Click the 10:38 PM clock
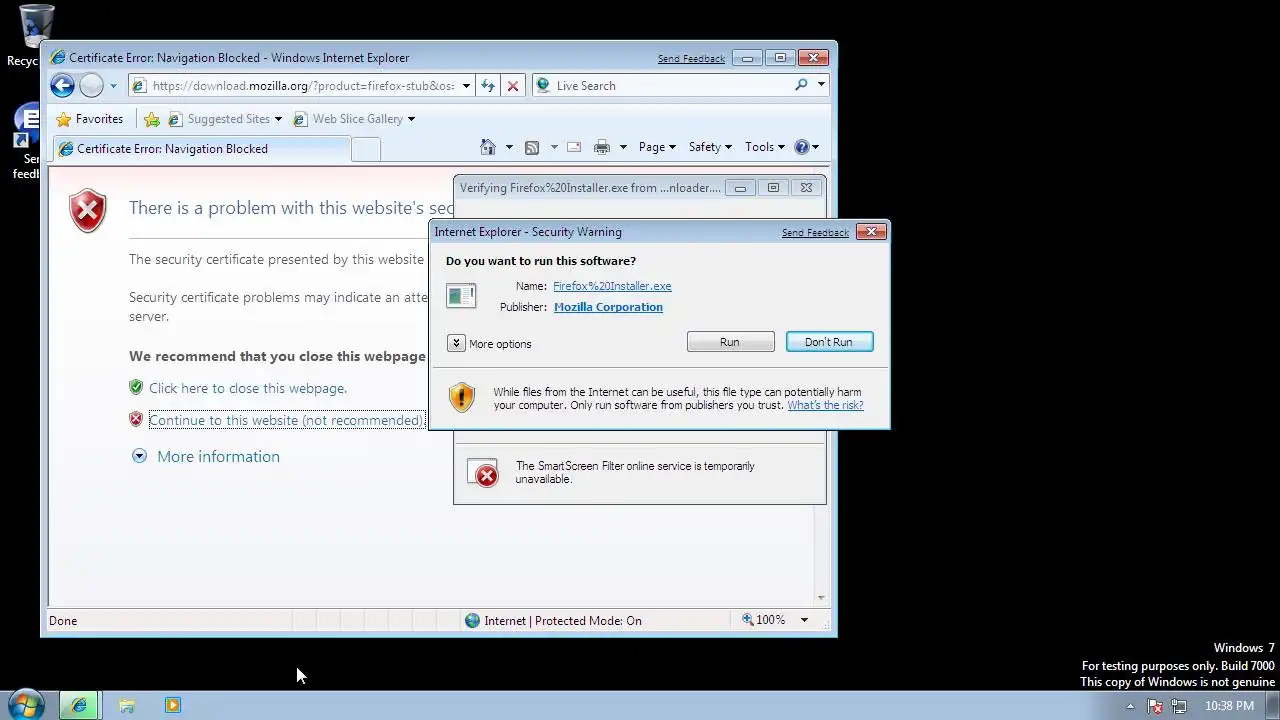 pyautogui.click(x=1229, y=706)
